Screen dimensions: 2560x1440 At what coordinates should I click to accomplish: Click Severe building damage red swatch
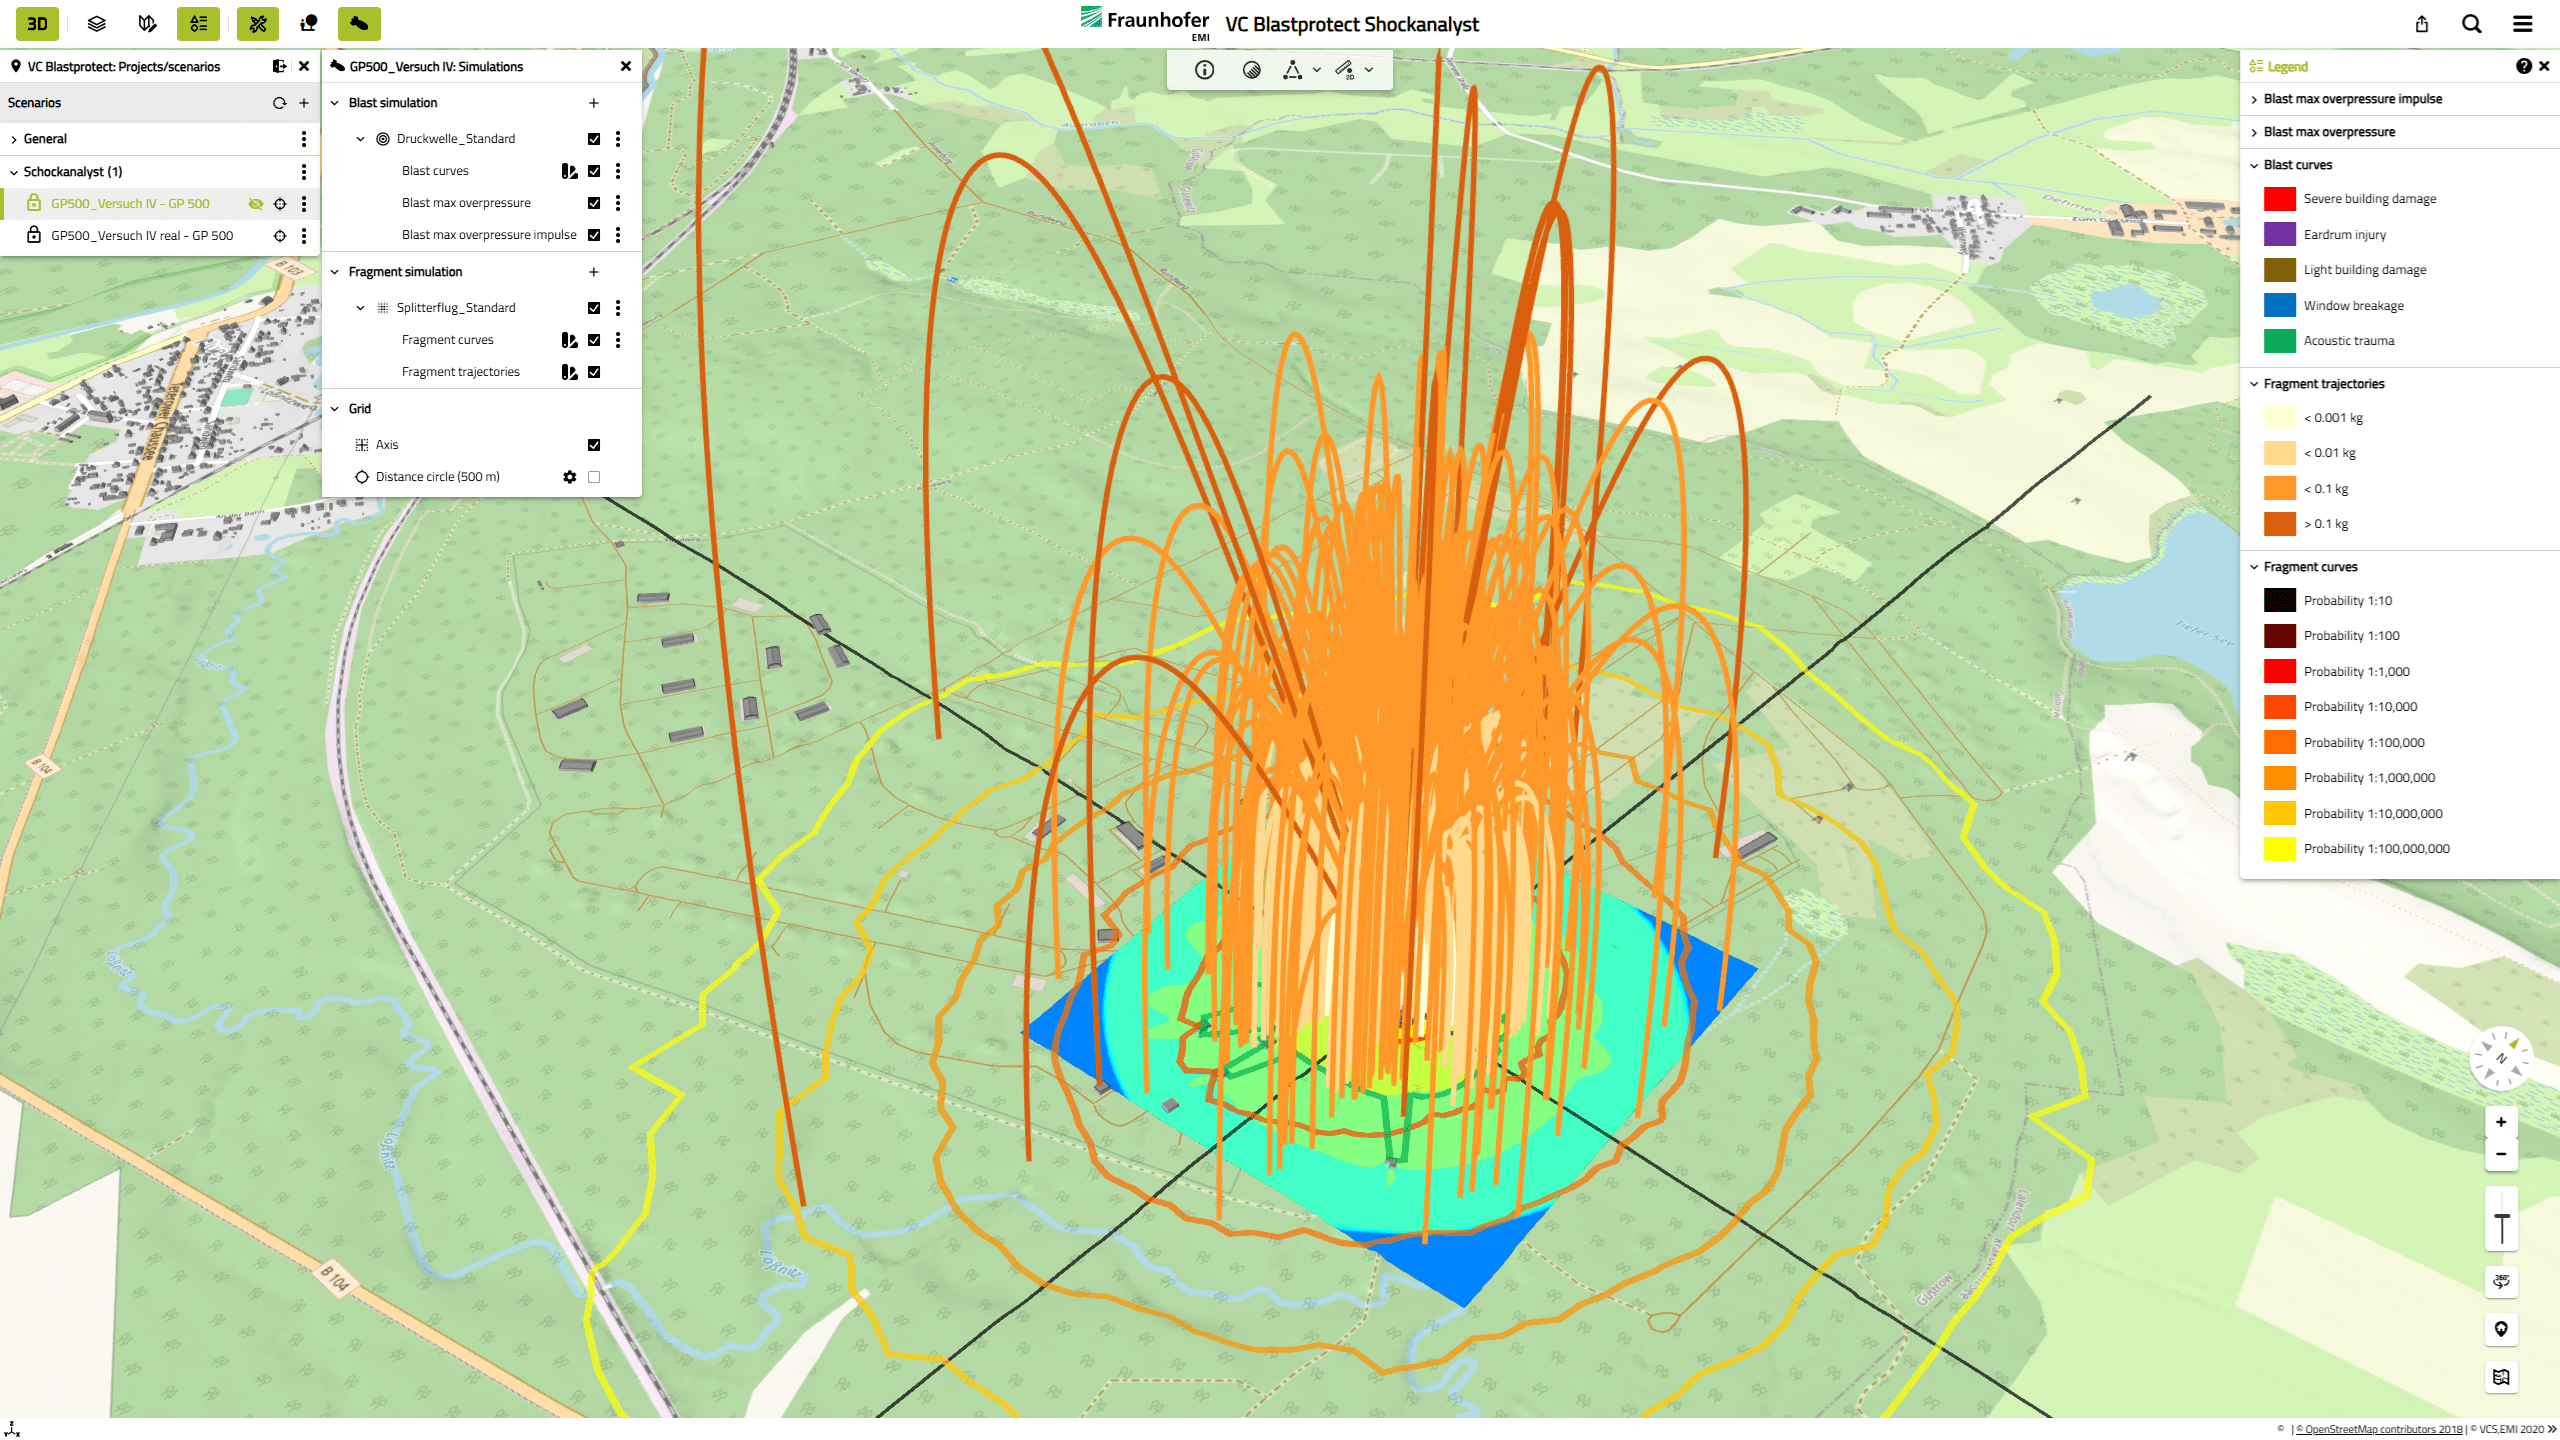tap(2279, 199)
